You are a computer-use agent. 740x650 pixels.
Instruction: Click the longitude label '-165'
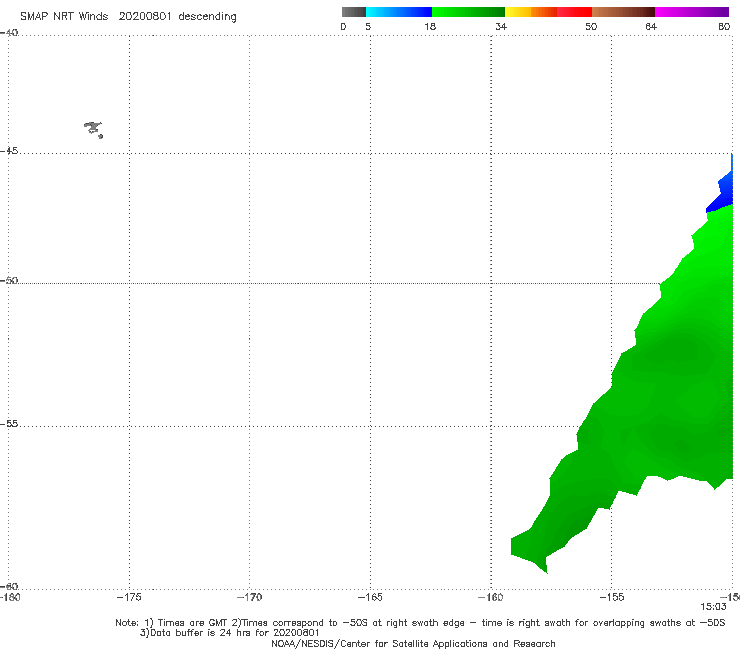370,597
